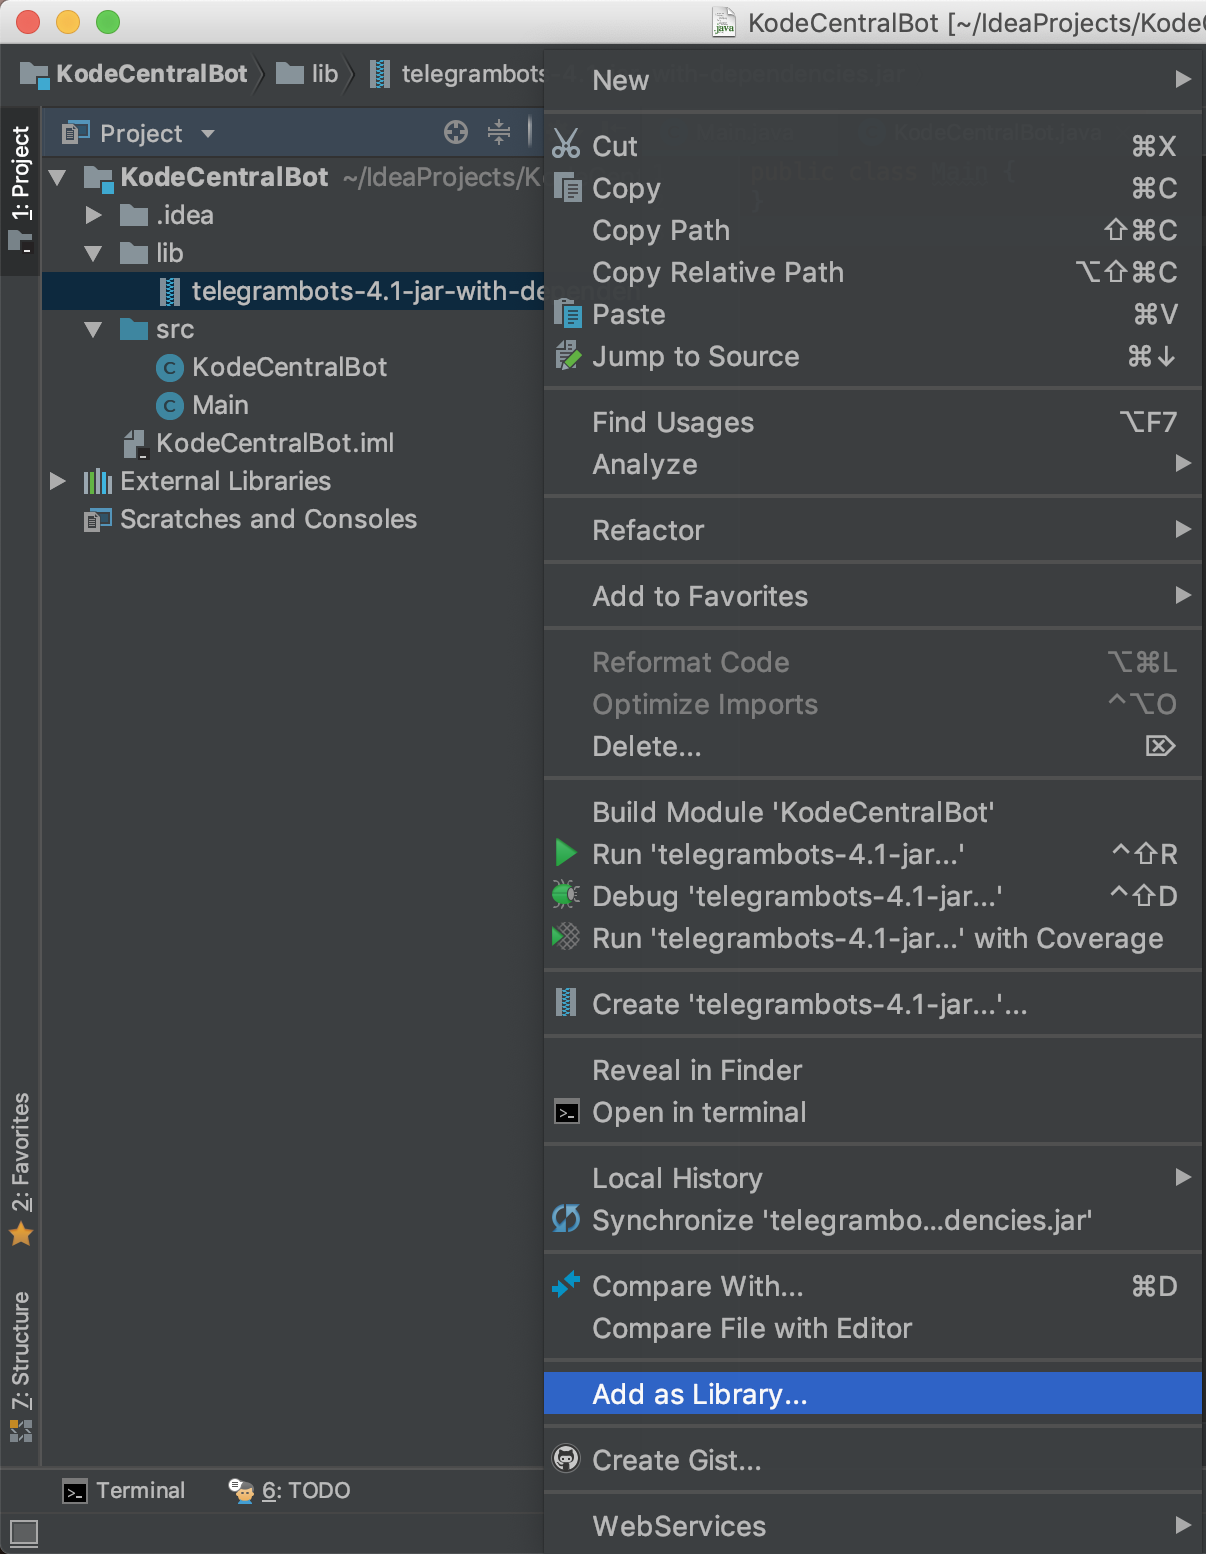Open the 7: Structure tool window tab
Viewport: 1206px width, 1554px height.
coord(20,1366)
